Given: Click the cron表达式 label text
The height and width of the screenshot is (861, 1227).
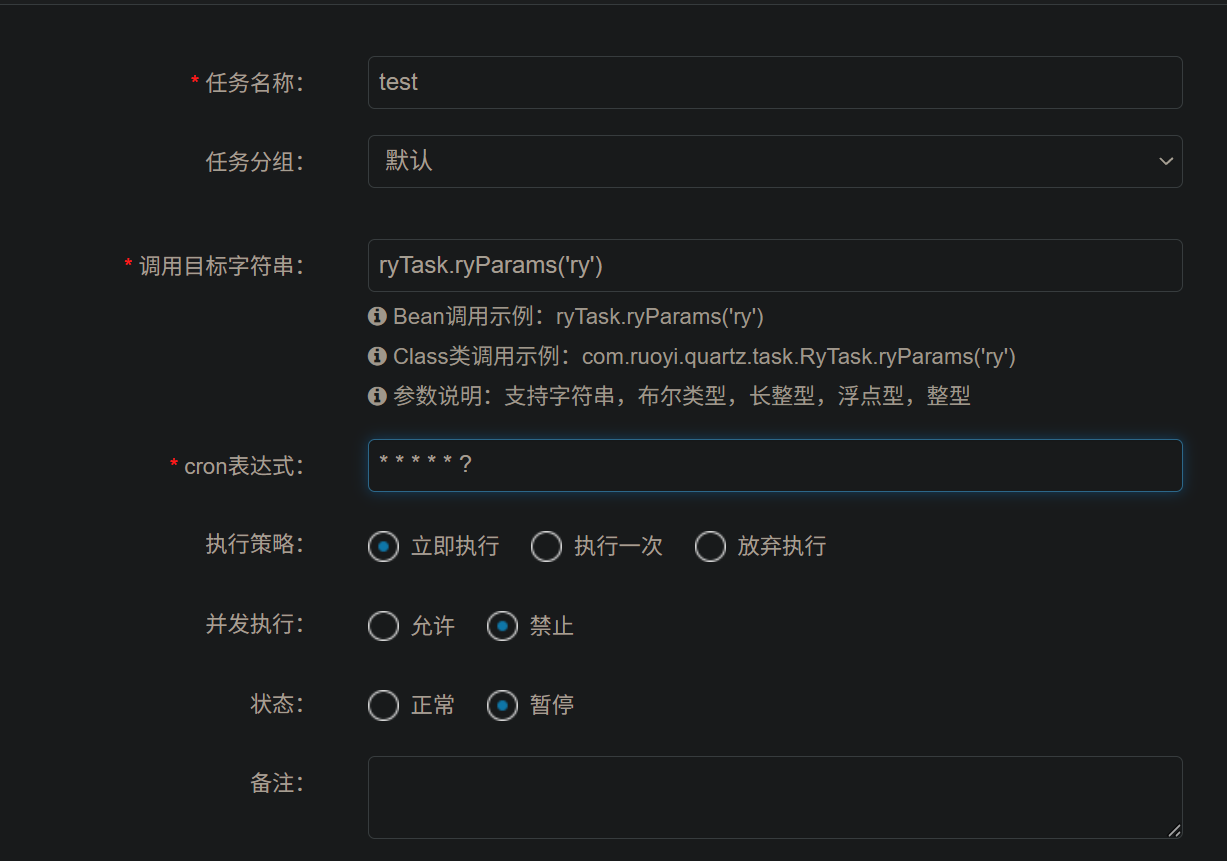Looking at the screenshot, I should pos(244,466).
